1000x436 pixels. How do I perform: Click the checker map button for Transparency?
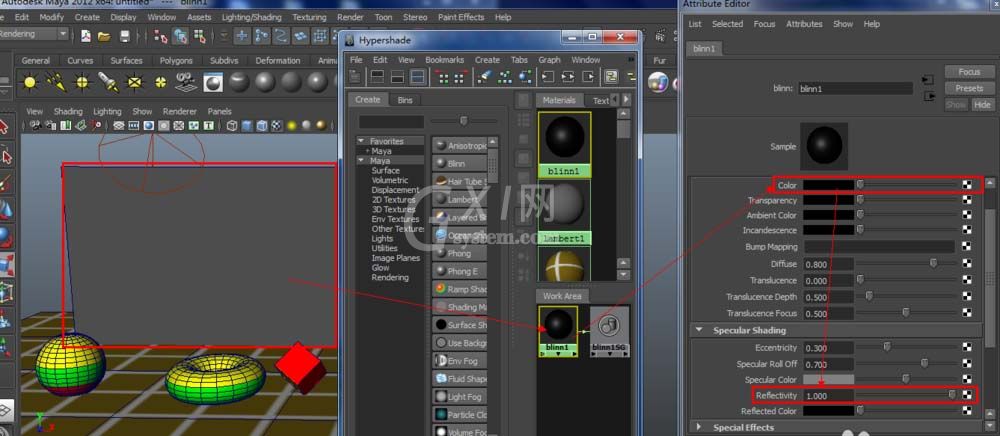coord(967,200)
